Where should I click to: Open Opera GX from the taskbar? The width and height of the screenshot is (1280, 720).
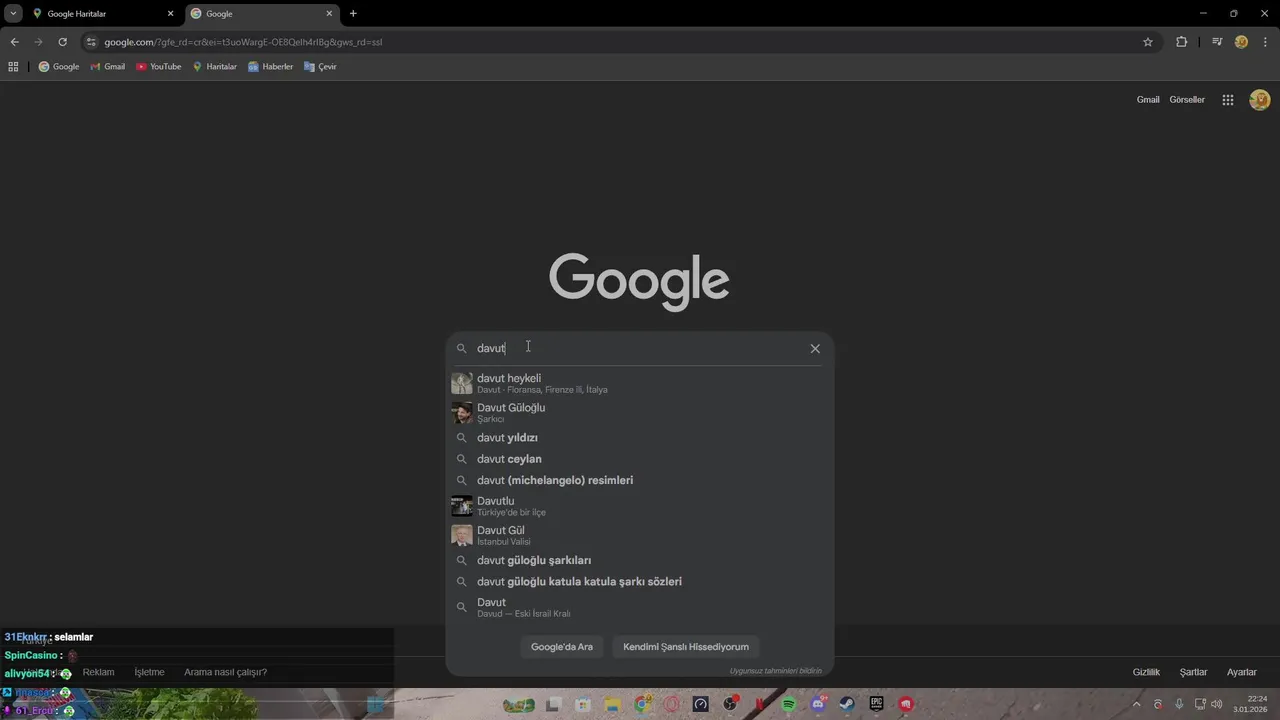click(x=671, y=704)
